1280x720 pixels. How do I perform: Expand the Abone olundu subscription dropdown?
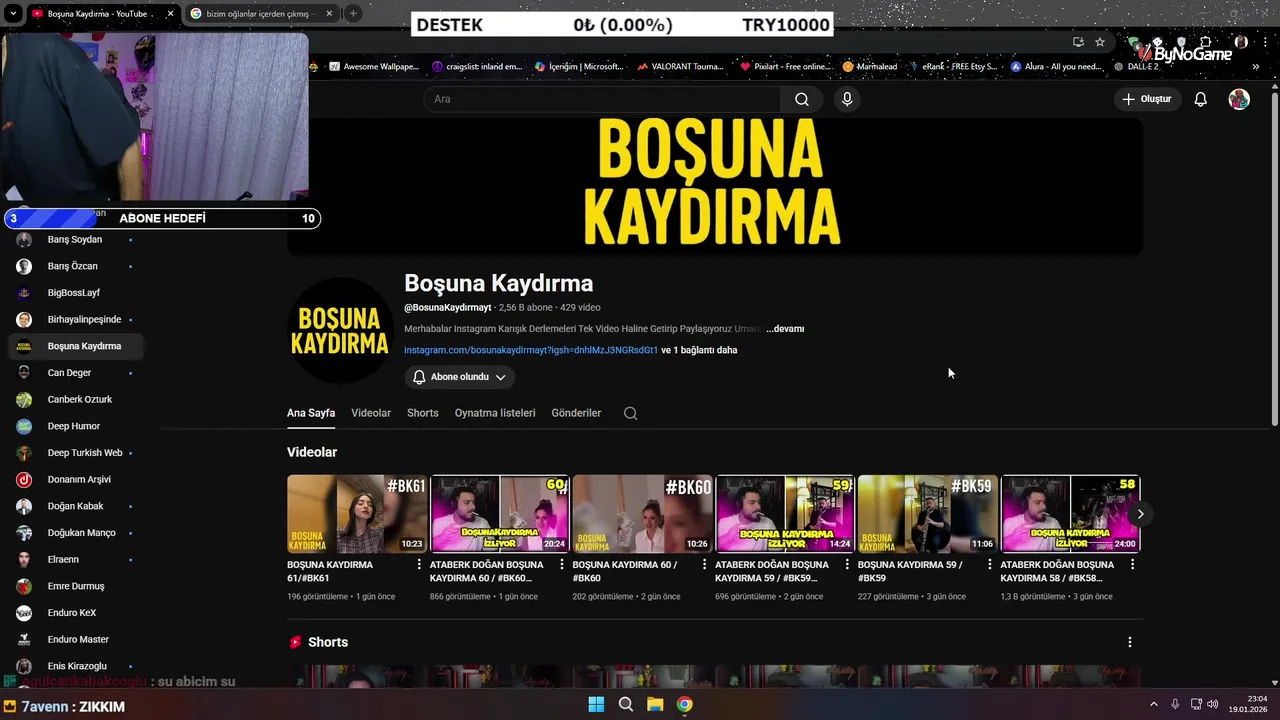tap(460, 377)
